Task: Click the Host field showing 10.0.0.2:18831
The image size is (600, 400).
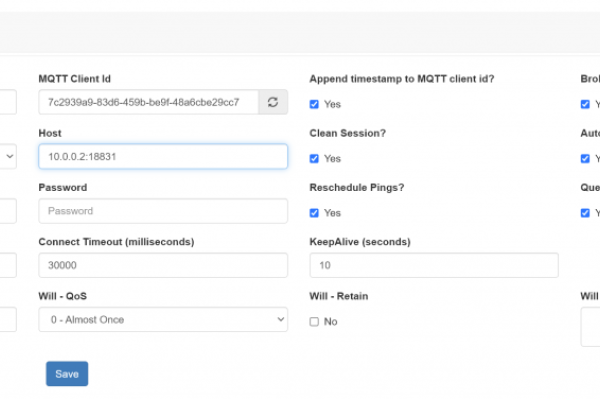Action: pyautogui.click(x=162, y=157)
